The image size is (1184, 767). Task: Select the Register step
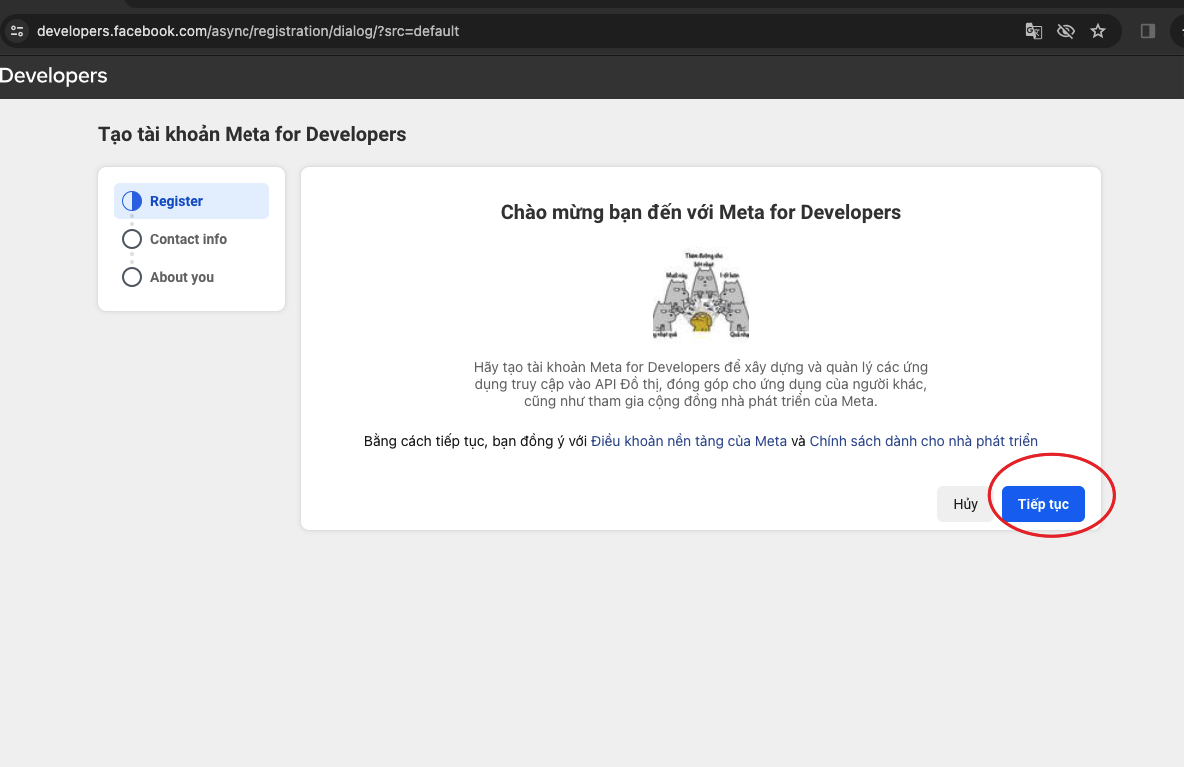click(x=191, y=201)
